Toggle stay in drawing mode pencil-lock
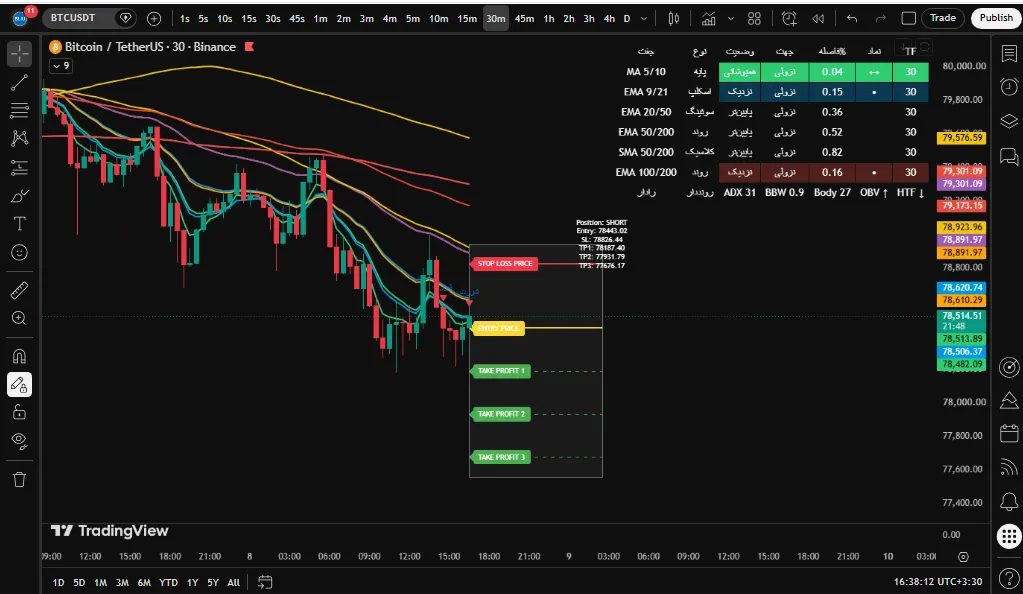 tap(20, 385)
